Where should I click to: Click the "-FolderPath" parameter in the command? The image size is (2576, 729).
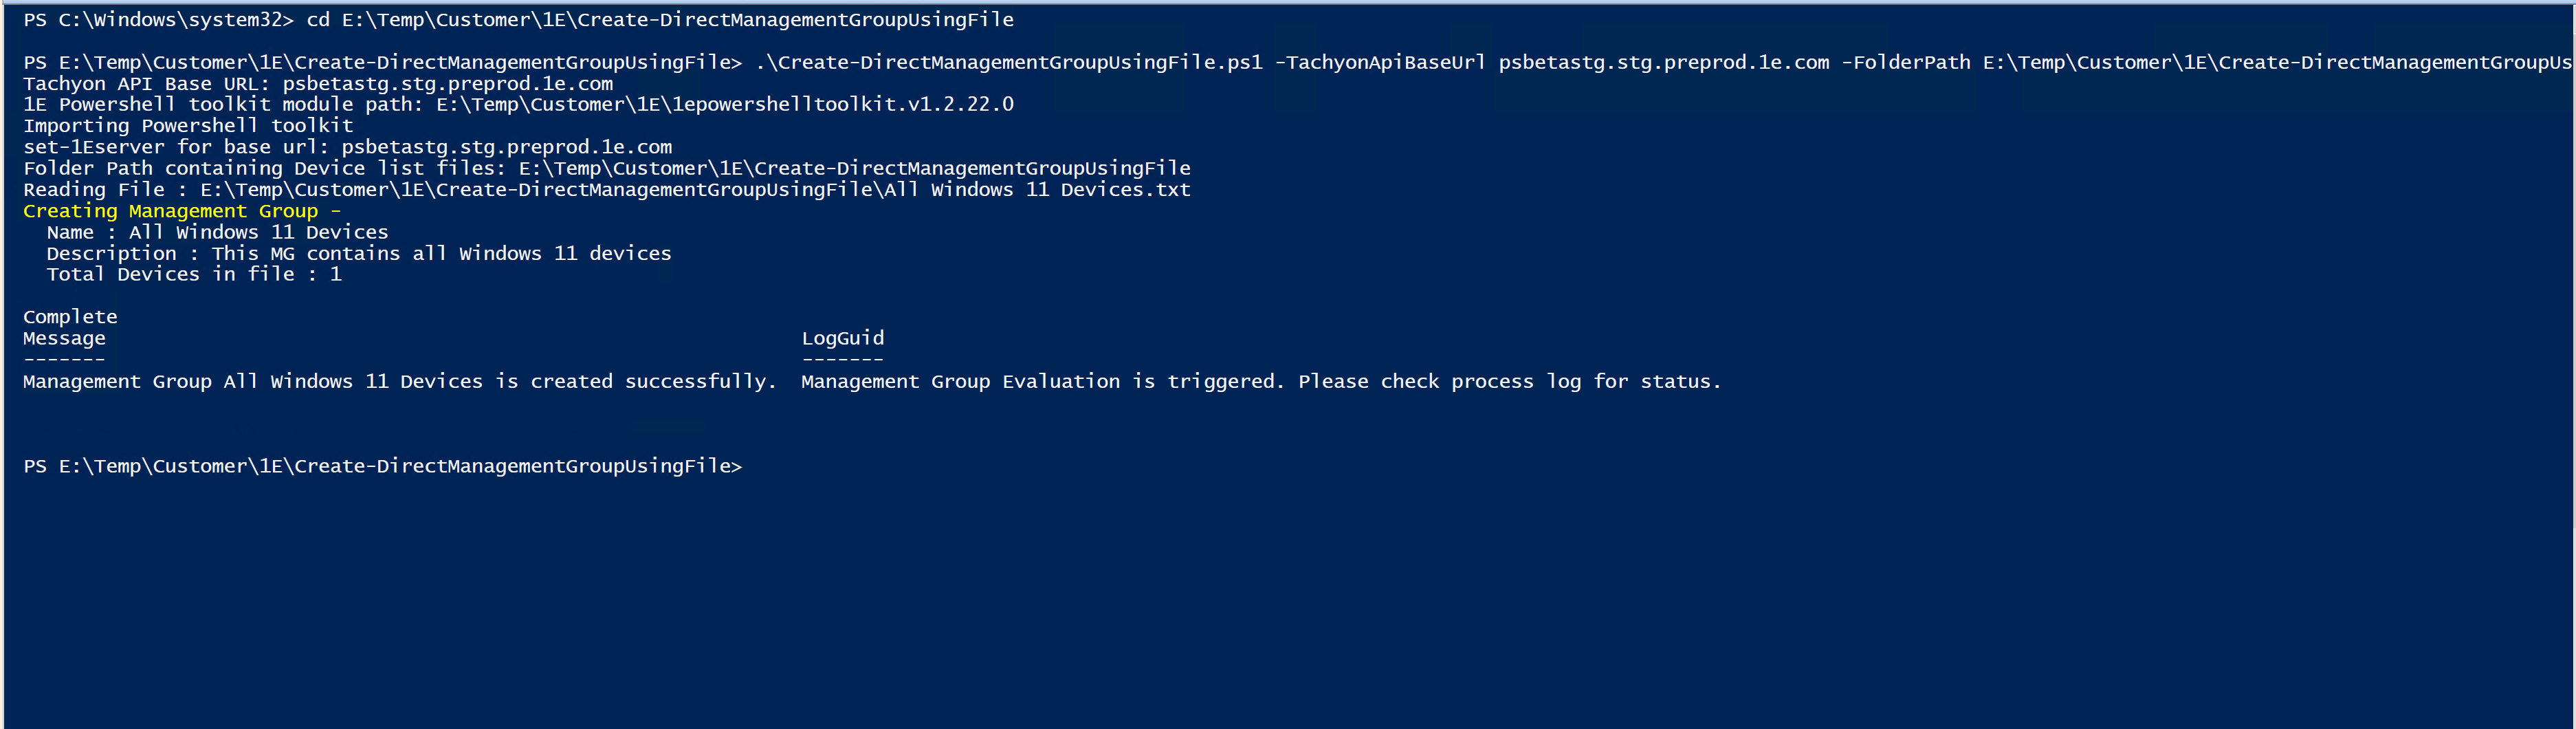(1905, 63)
